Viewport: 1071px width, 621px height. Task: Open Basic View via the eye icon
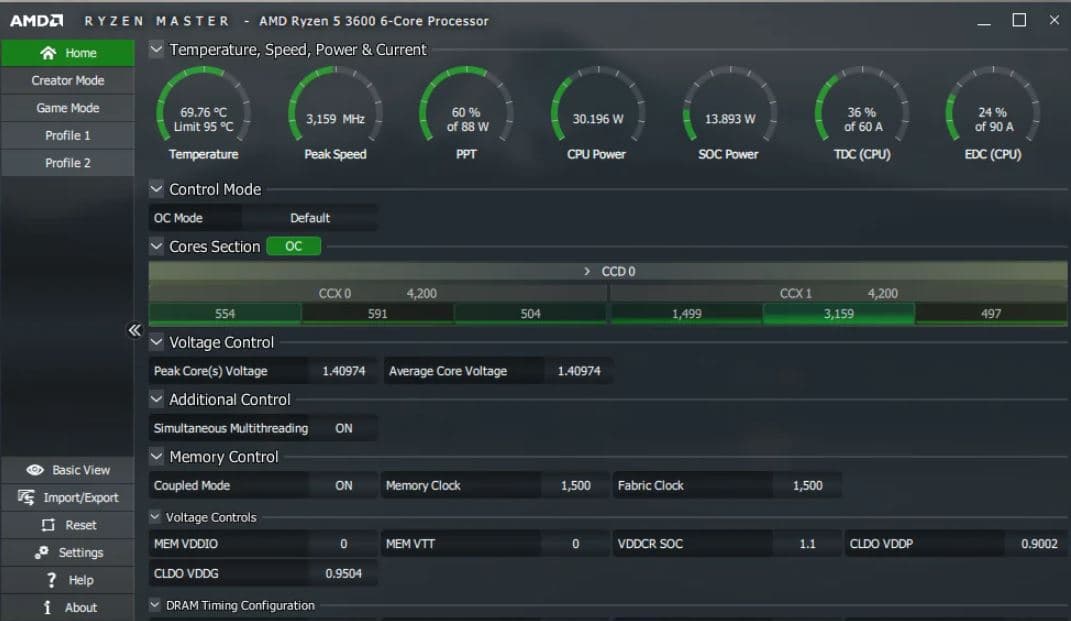click(x=35, y=470)
